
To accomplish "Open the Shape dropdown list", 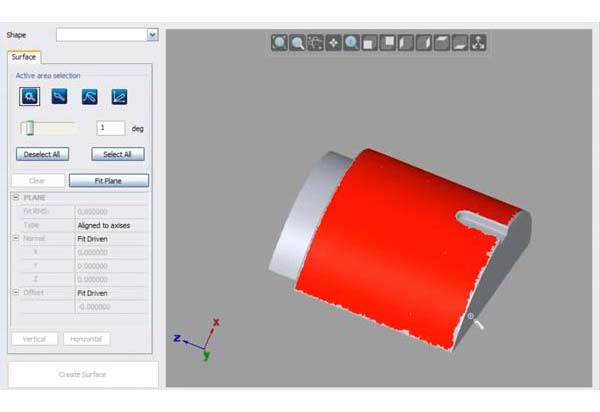I will (x=152, y=35).
